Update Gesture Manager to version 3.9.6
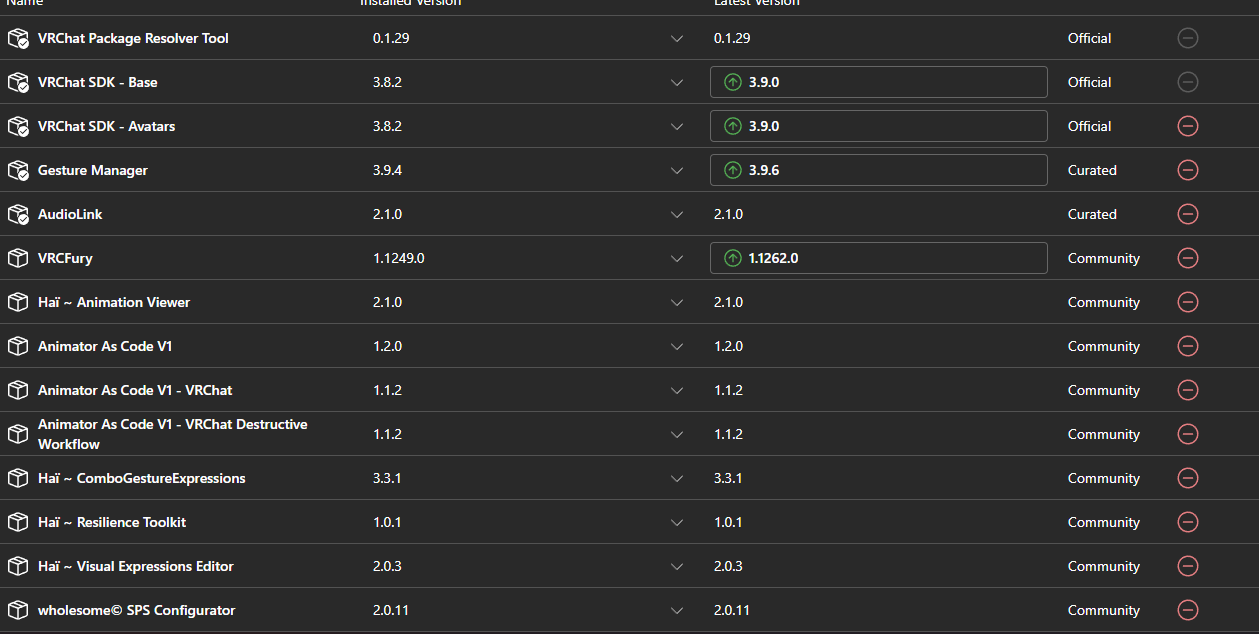The height and width of the screenshot is (634, 1259). pos(878,170)
